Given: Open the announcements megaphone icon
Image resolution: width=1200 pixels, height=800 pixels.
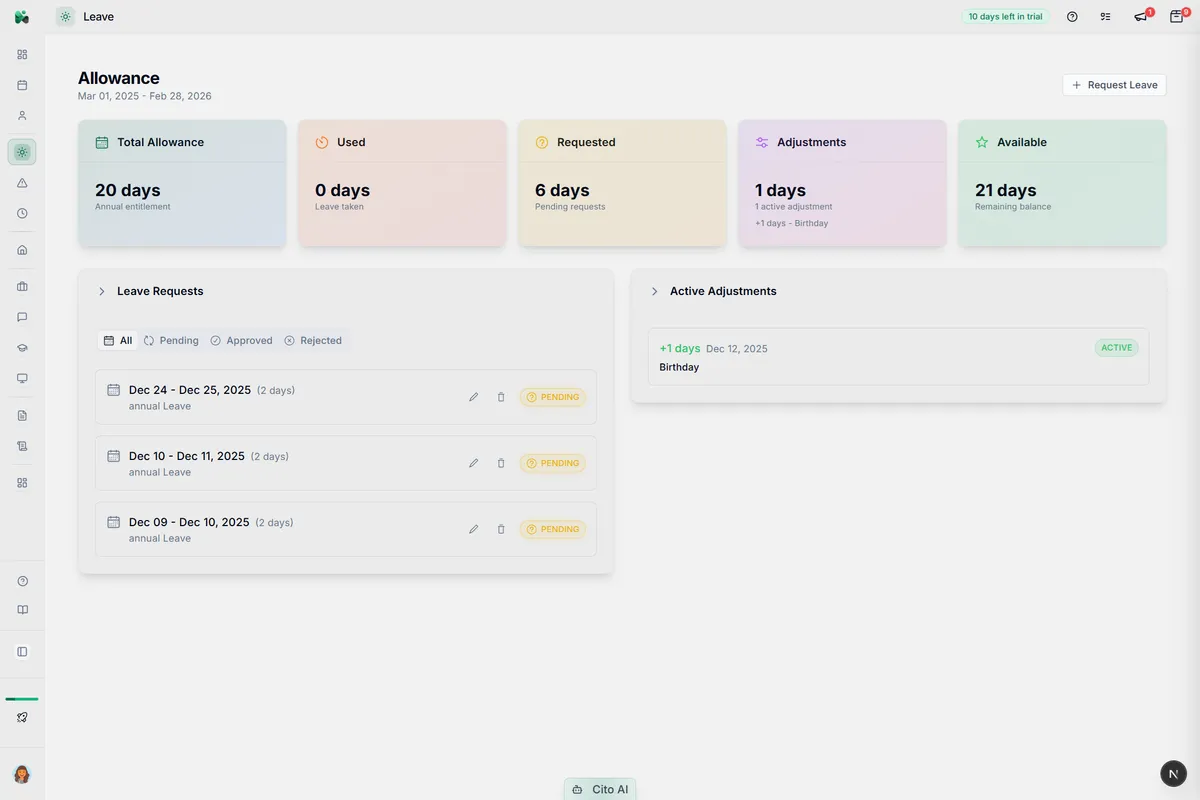Looking at the screenshot, I should (1141, 16).
